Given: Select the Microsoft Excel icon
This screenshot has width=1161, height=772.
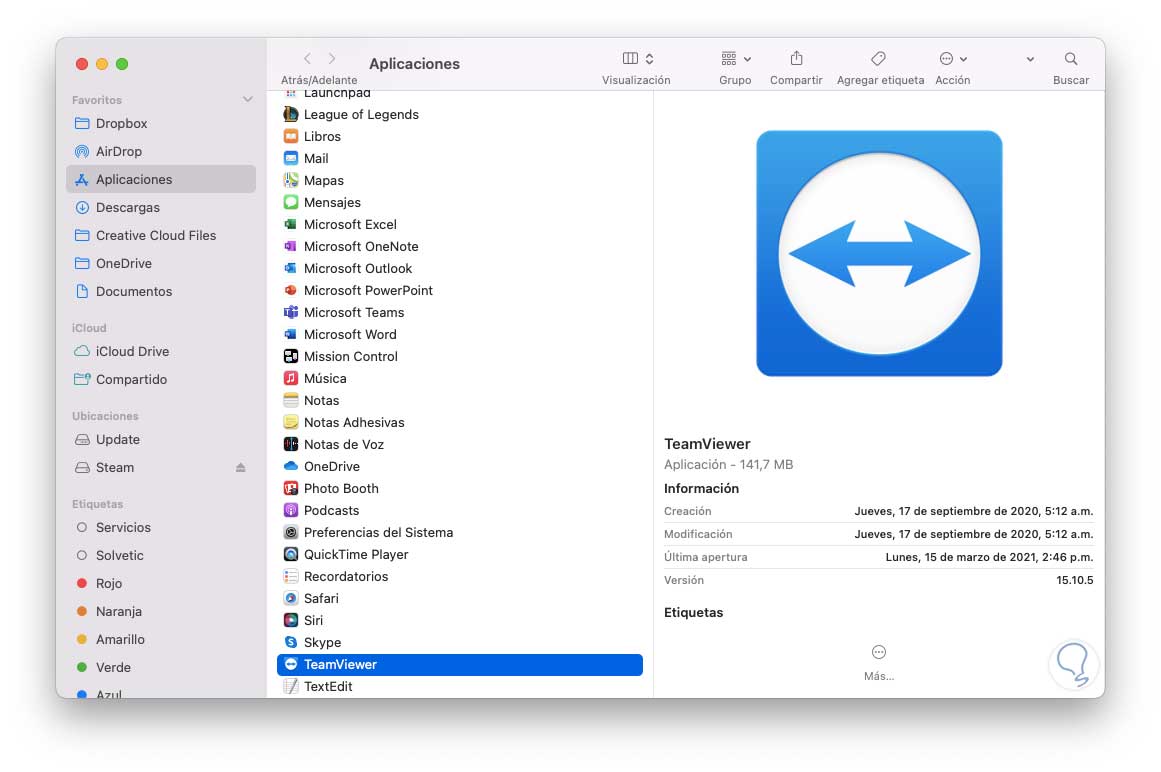Looking at the screenshot, I should point(291,224).
